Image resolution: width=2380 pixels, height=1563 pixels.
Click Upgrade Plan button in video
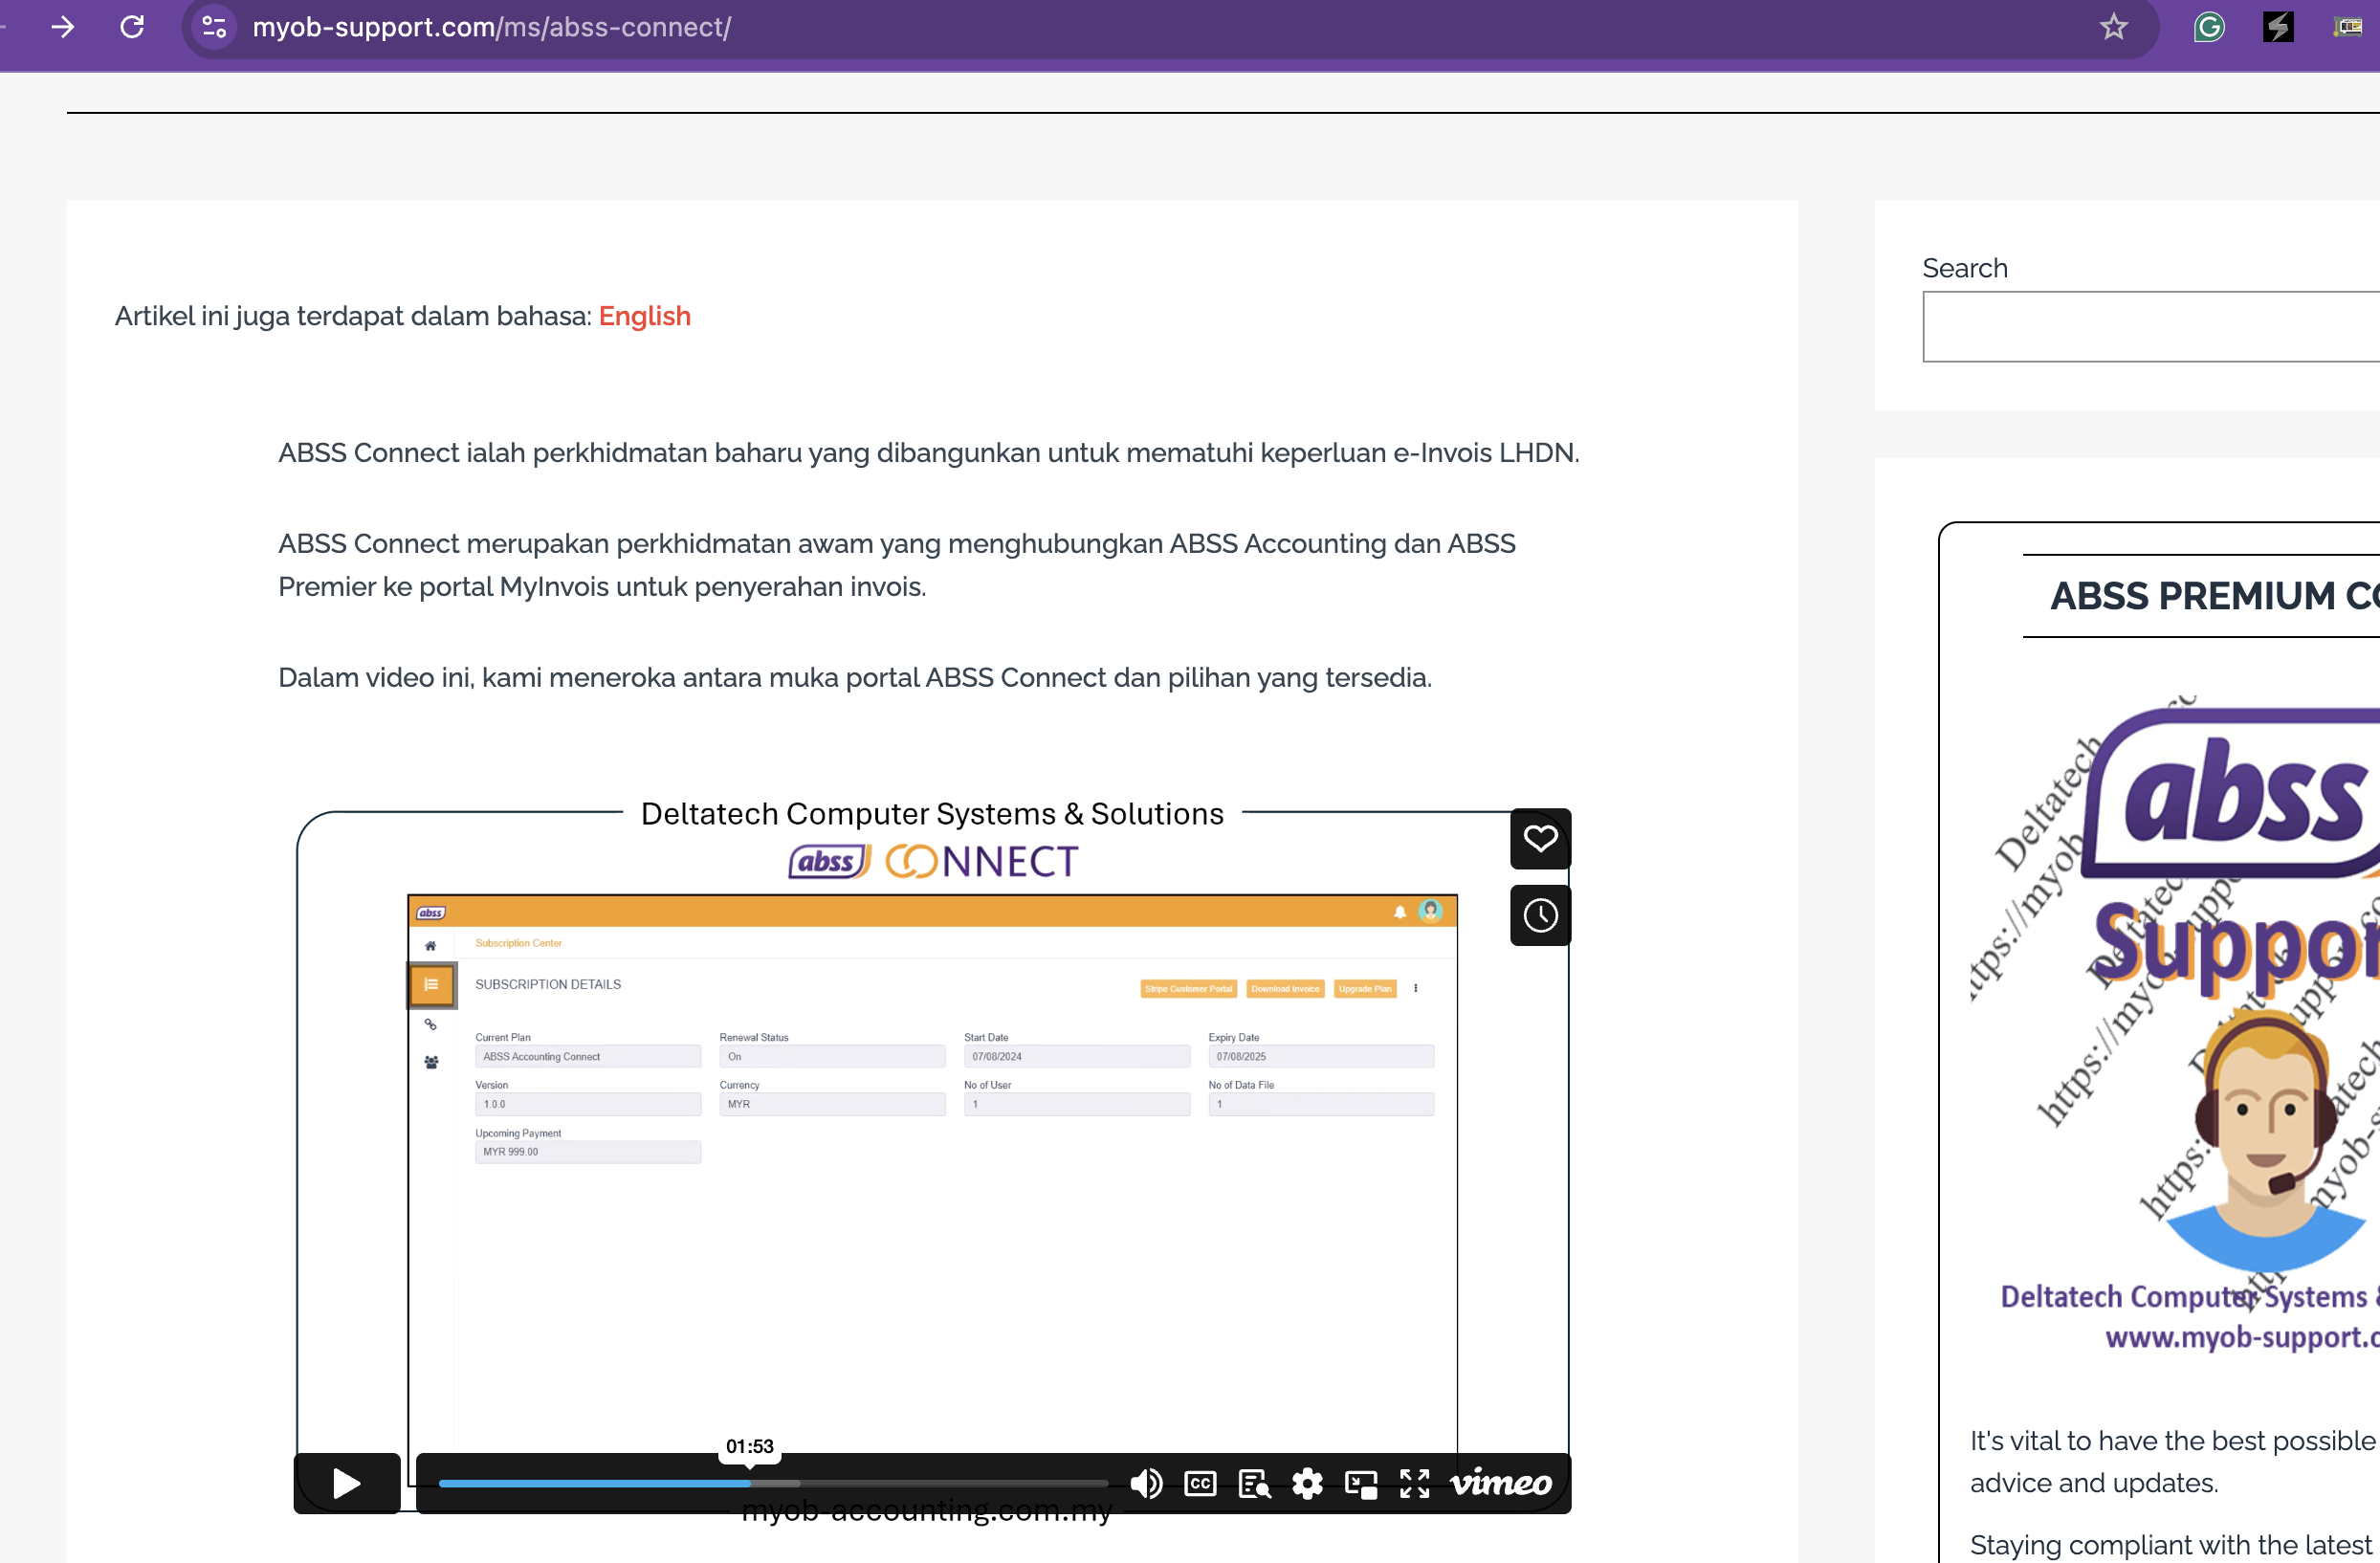point(1365,988)
